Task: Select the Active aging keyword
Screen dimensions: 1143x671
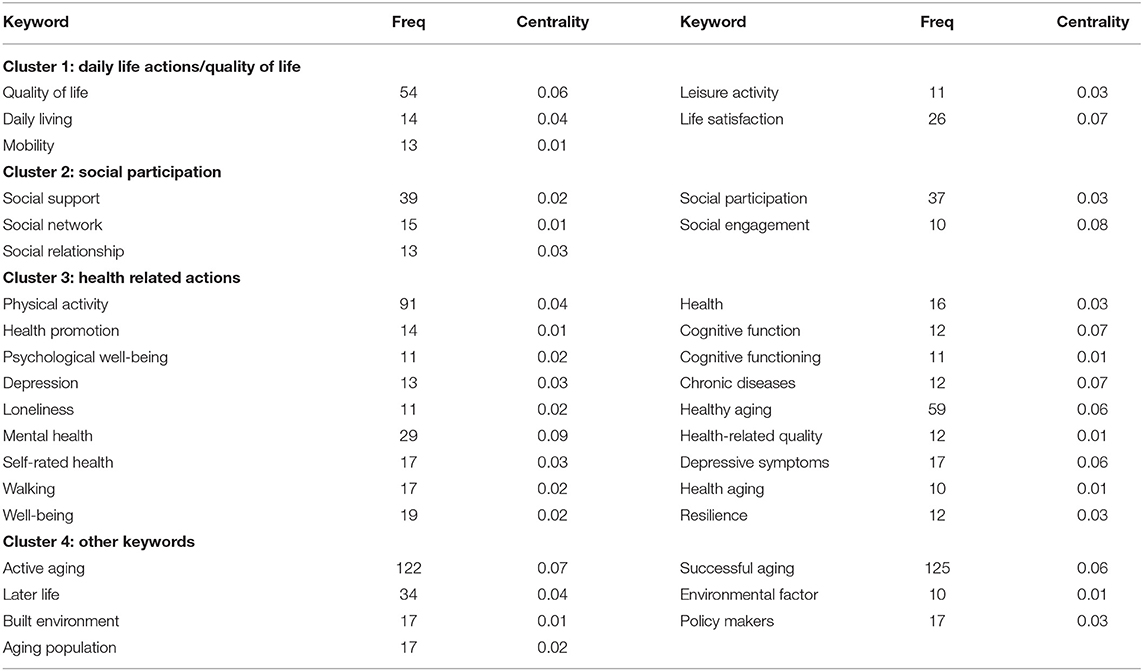Action: tap(44, 568)
